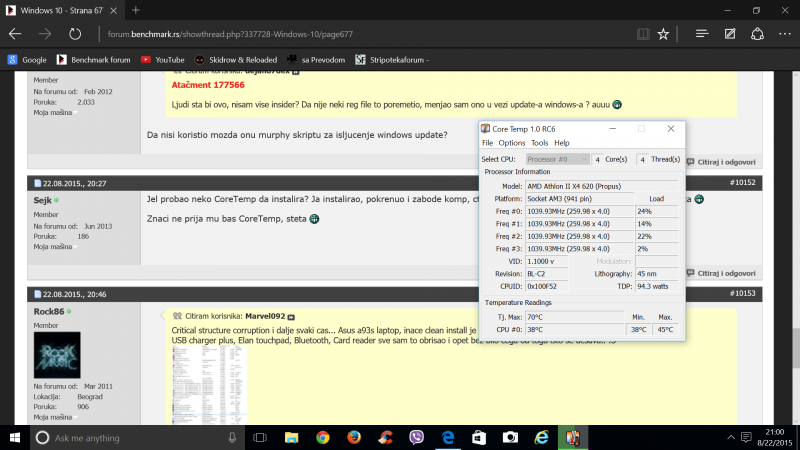800x450 pixels.
Task: Open a new tab with plus button
Action: [136, 10]
